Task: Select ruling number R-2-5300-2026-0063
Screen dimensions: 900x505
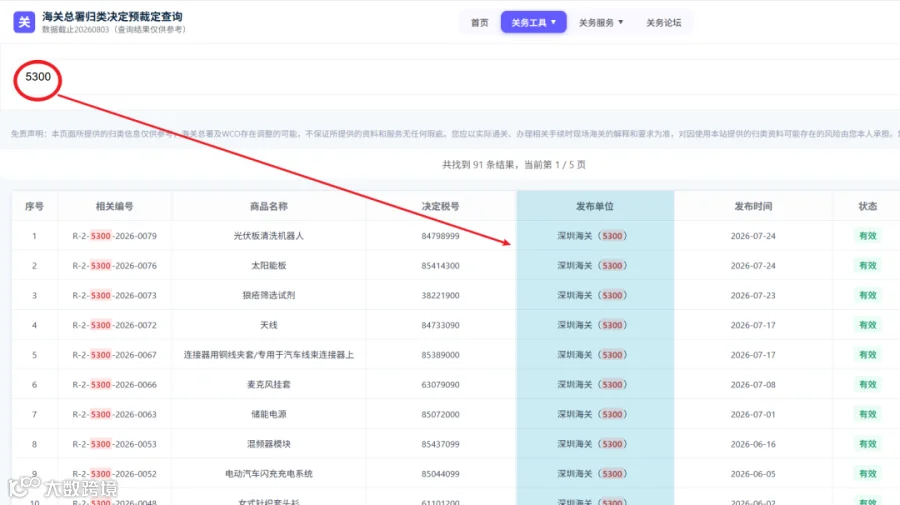Action: coord(115,414)
